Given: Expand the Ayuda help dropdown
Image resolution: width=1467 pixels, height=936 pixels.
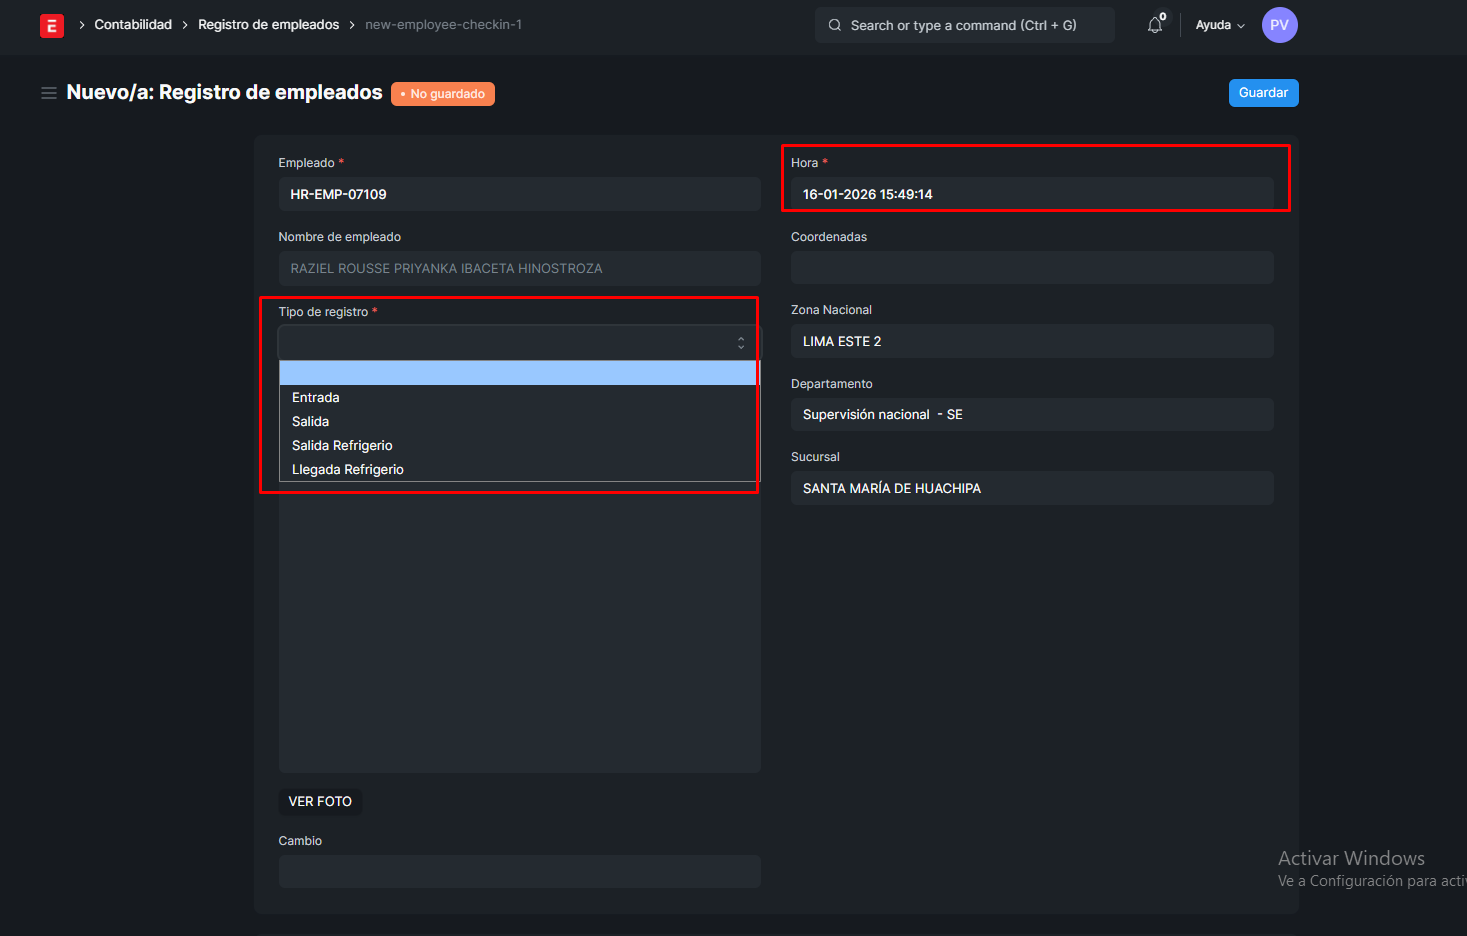Looking at the screenshot, I should click(1219, 25).
